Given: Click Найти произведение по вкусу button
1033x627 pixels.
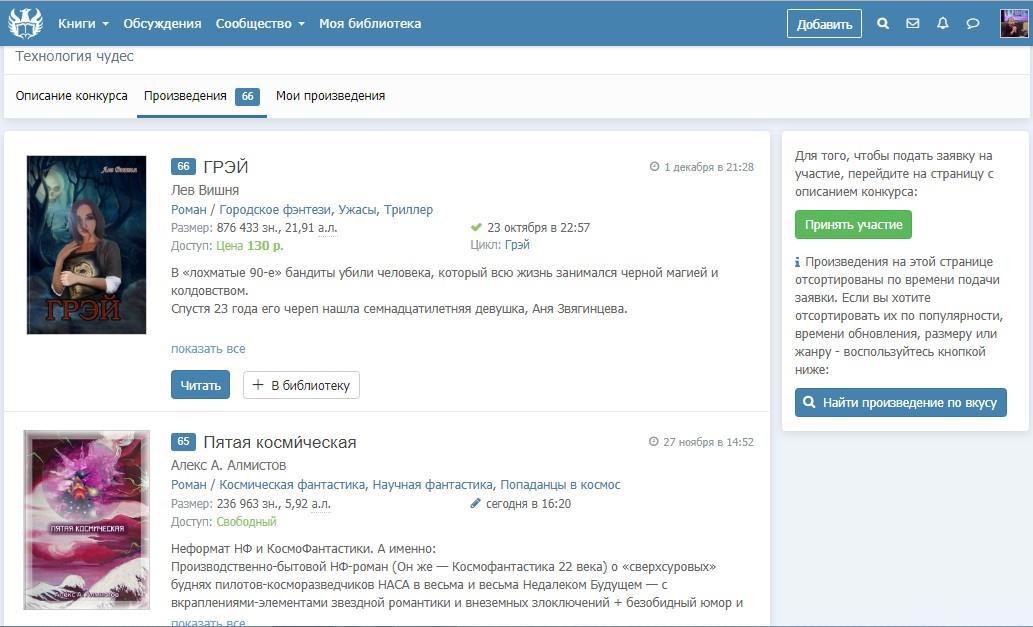Looking at the screenshot, I should (900, 403).
